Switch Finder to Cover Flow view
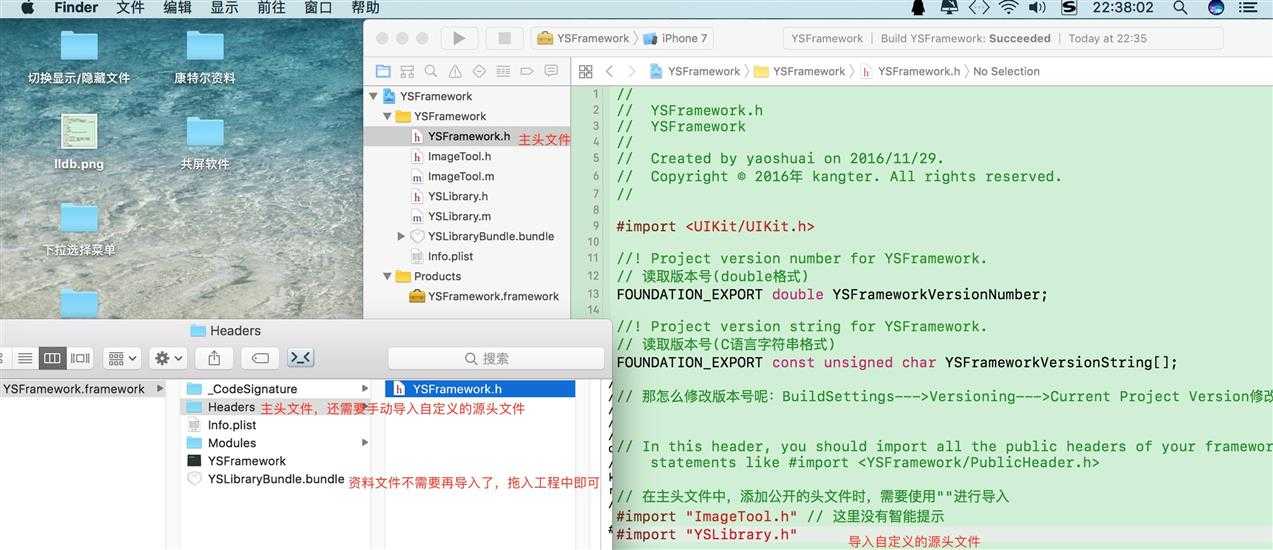Viewport: 1273px width, 550px height. tap(79, 358)
